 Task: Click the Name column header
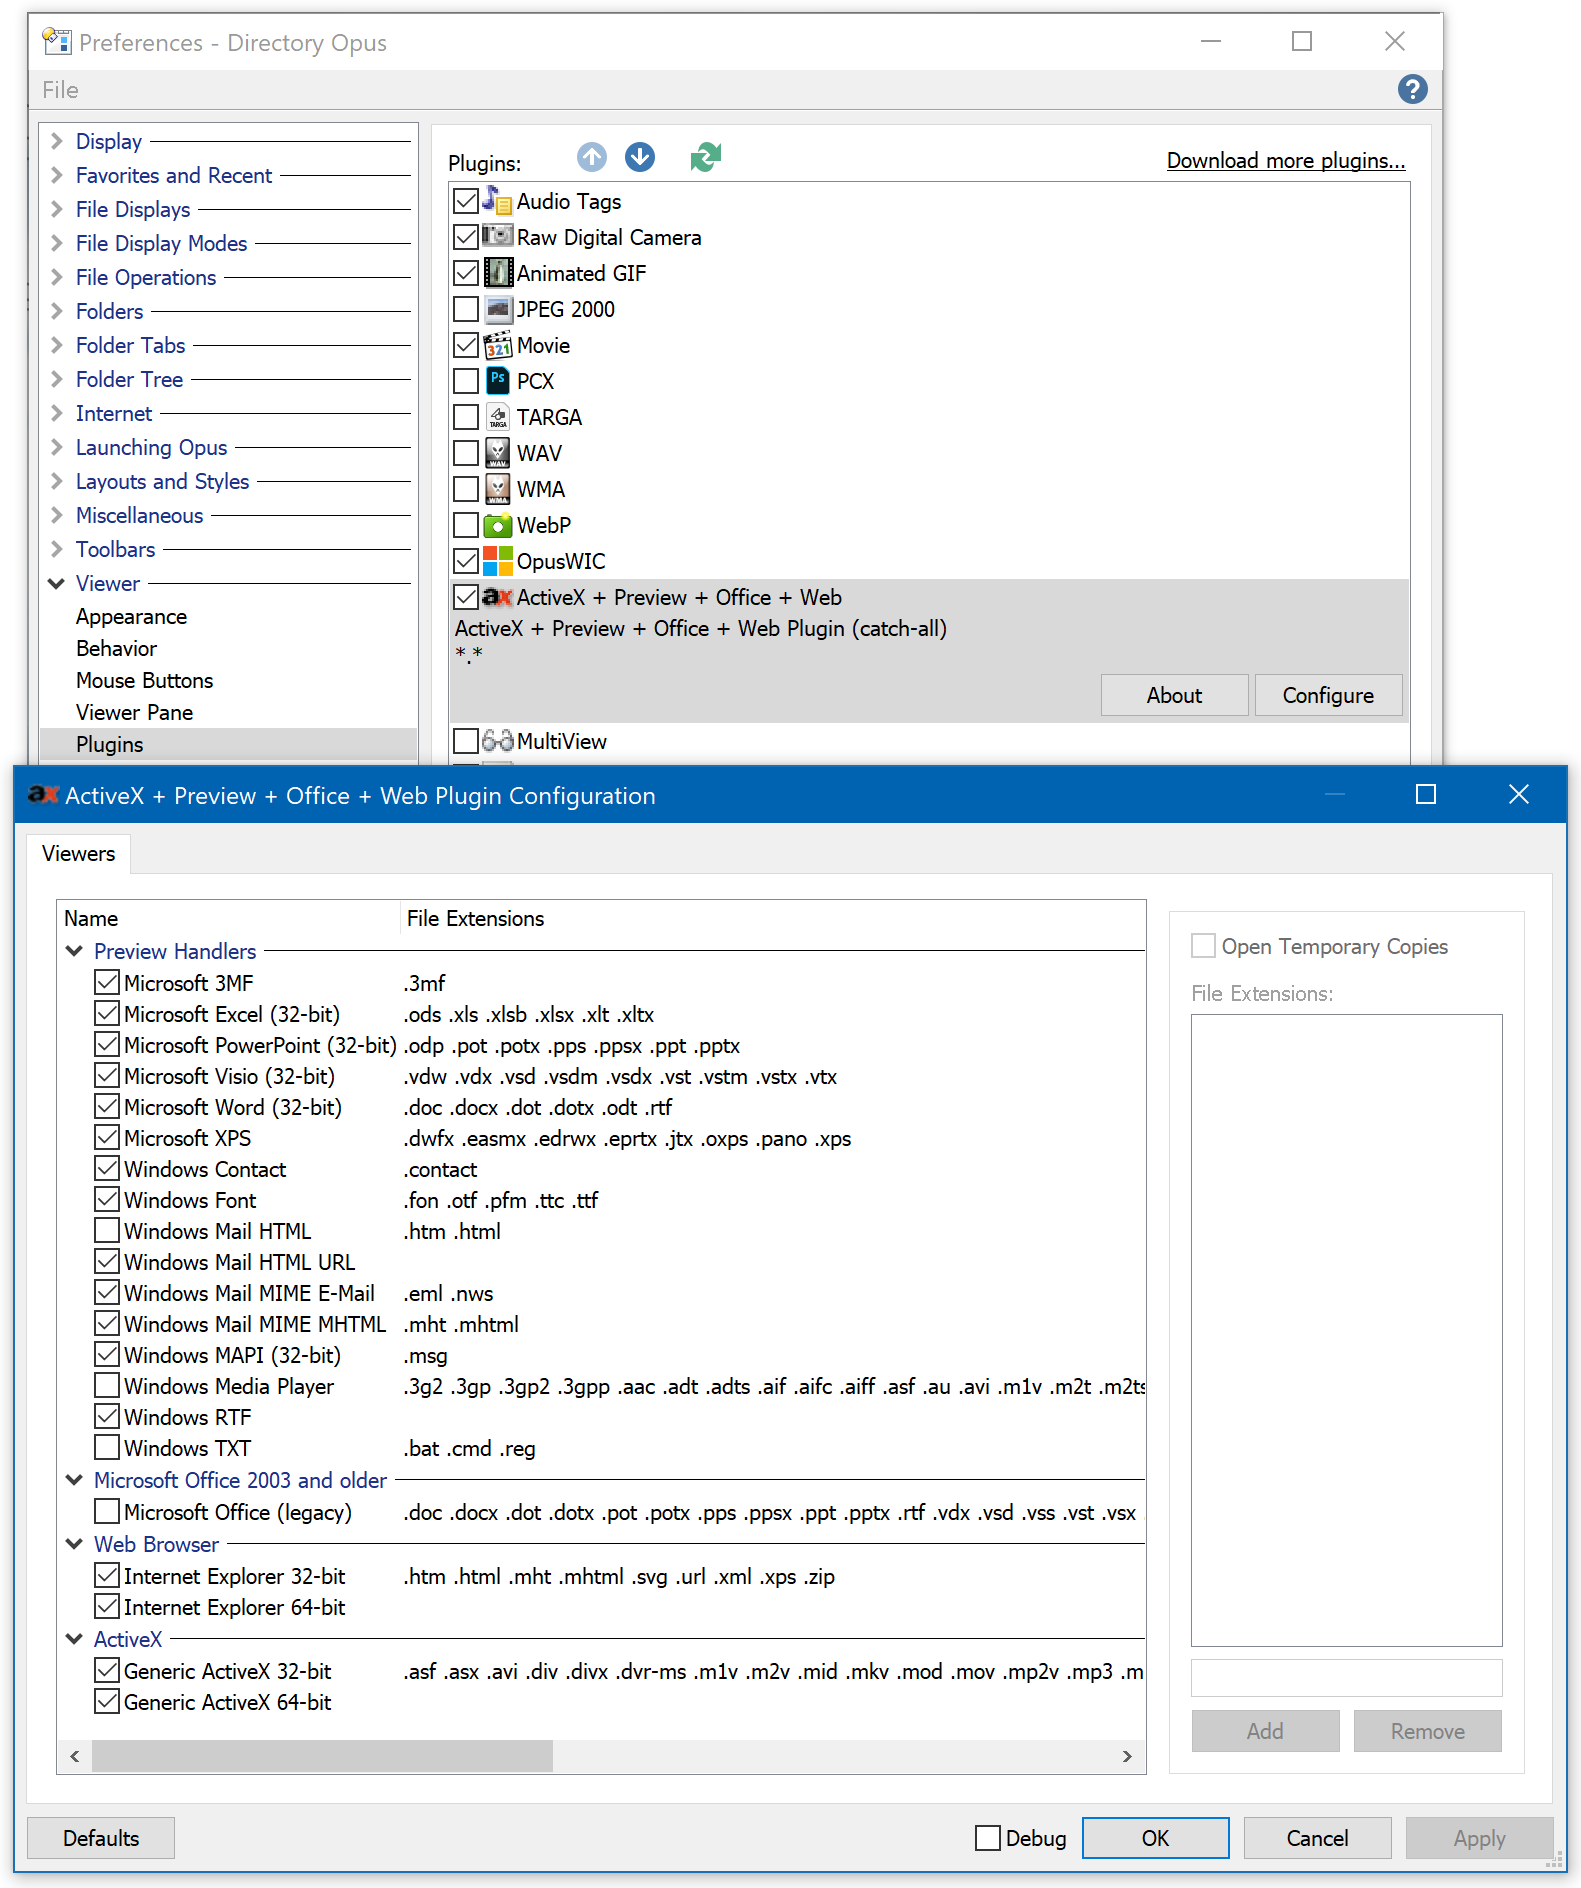(229, 918)
